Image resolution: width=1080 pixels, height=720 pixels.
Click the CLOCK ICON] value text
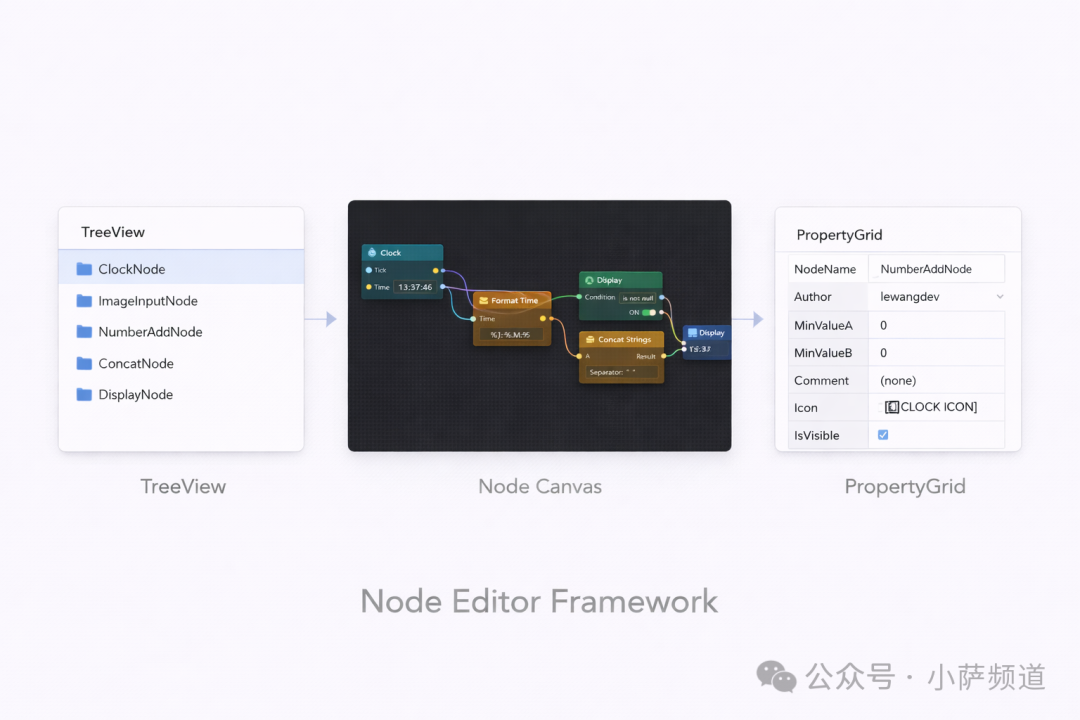[939, 407]
